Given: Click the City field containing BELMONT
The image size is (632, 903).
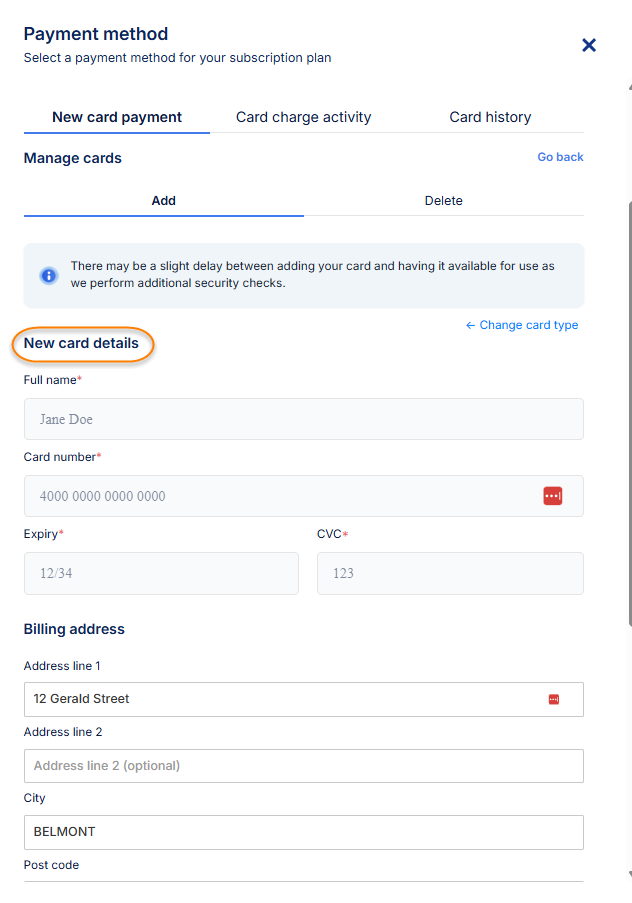Looking at the screenshot, I should (x=304, y=832).
